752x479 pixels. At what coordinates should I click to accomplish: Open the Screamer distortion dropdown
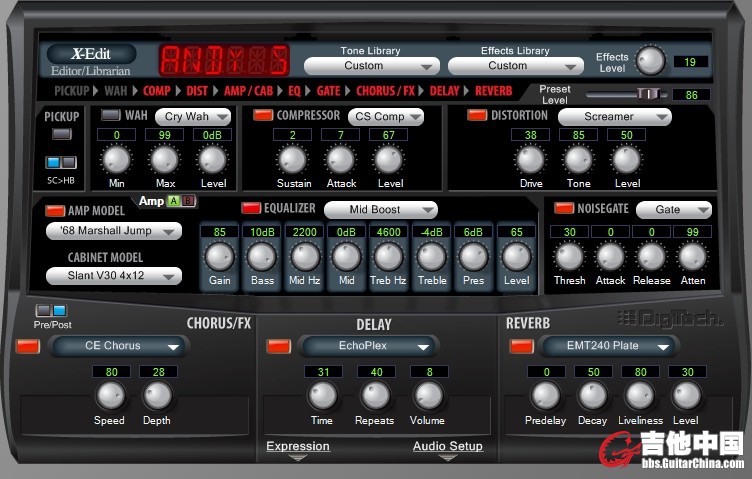coord(615,117)
